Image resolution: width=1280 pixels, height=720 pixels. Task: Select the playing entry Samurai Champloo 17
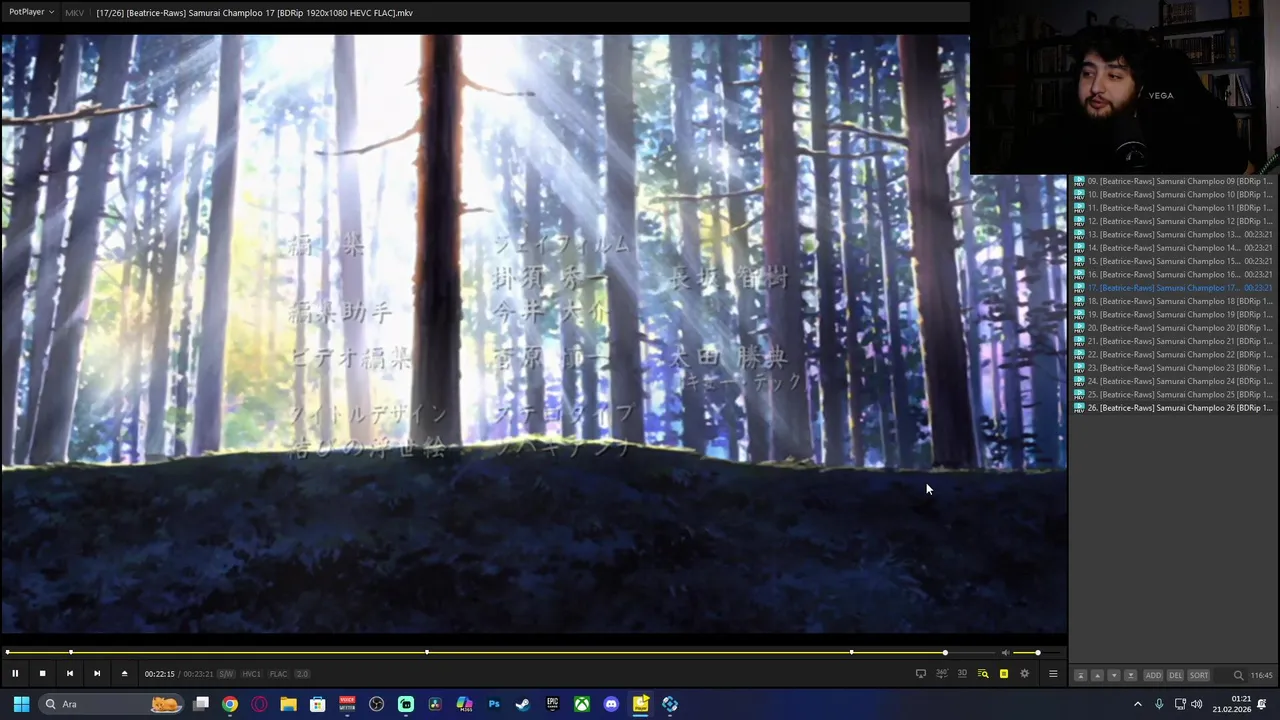(x=1173, y=288)
